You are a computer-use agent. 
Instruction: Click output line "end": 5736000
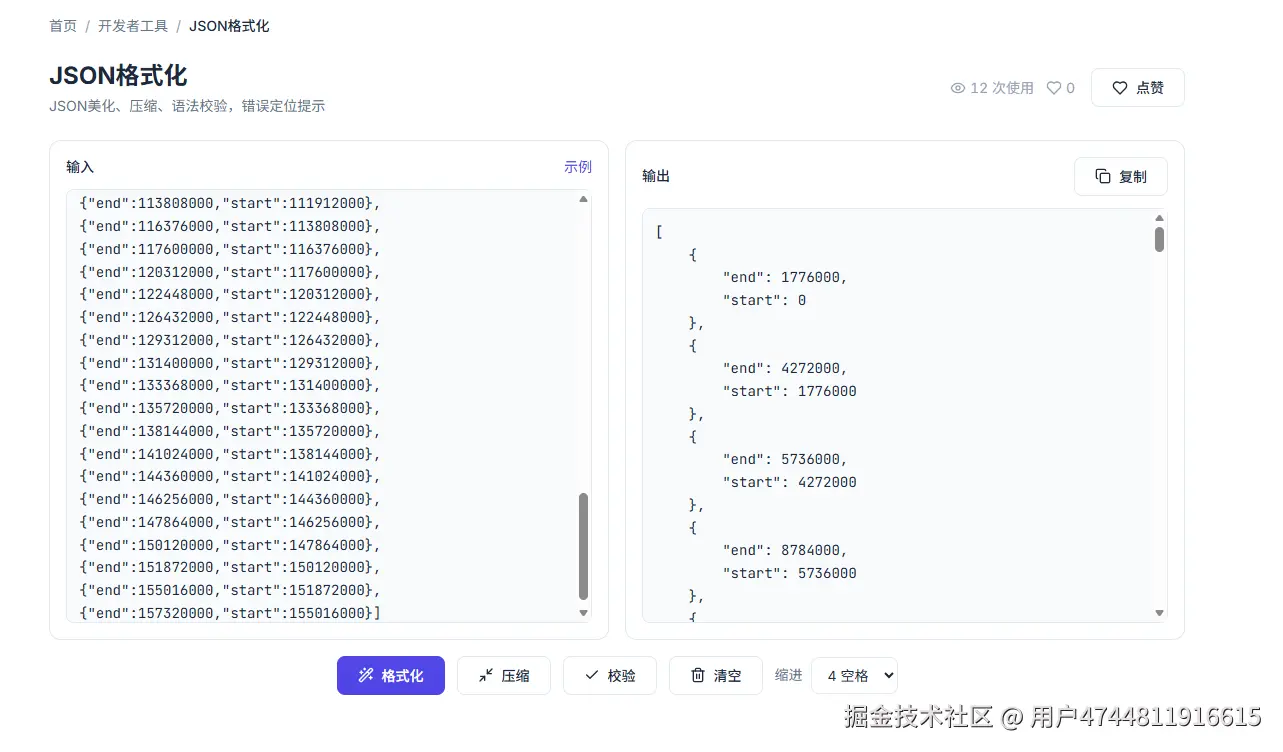[785, 459]
